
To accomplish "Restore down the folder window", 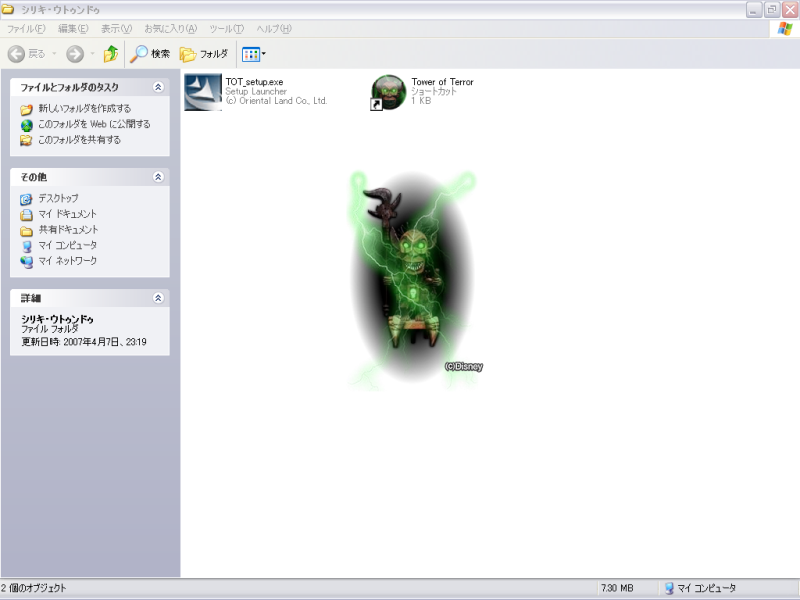I will pos(772,10).
